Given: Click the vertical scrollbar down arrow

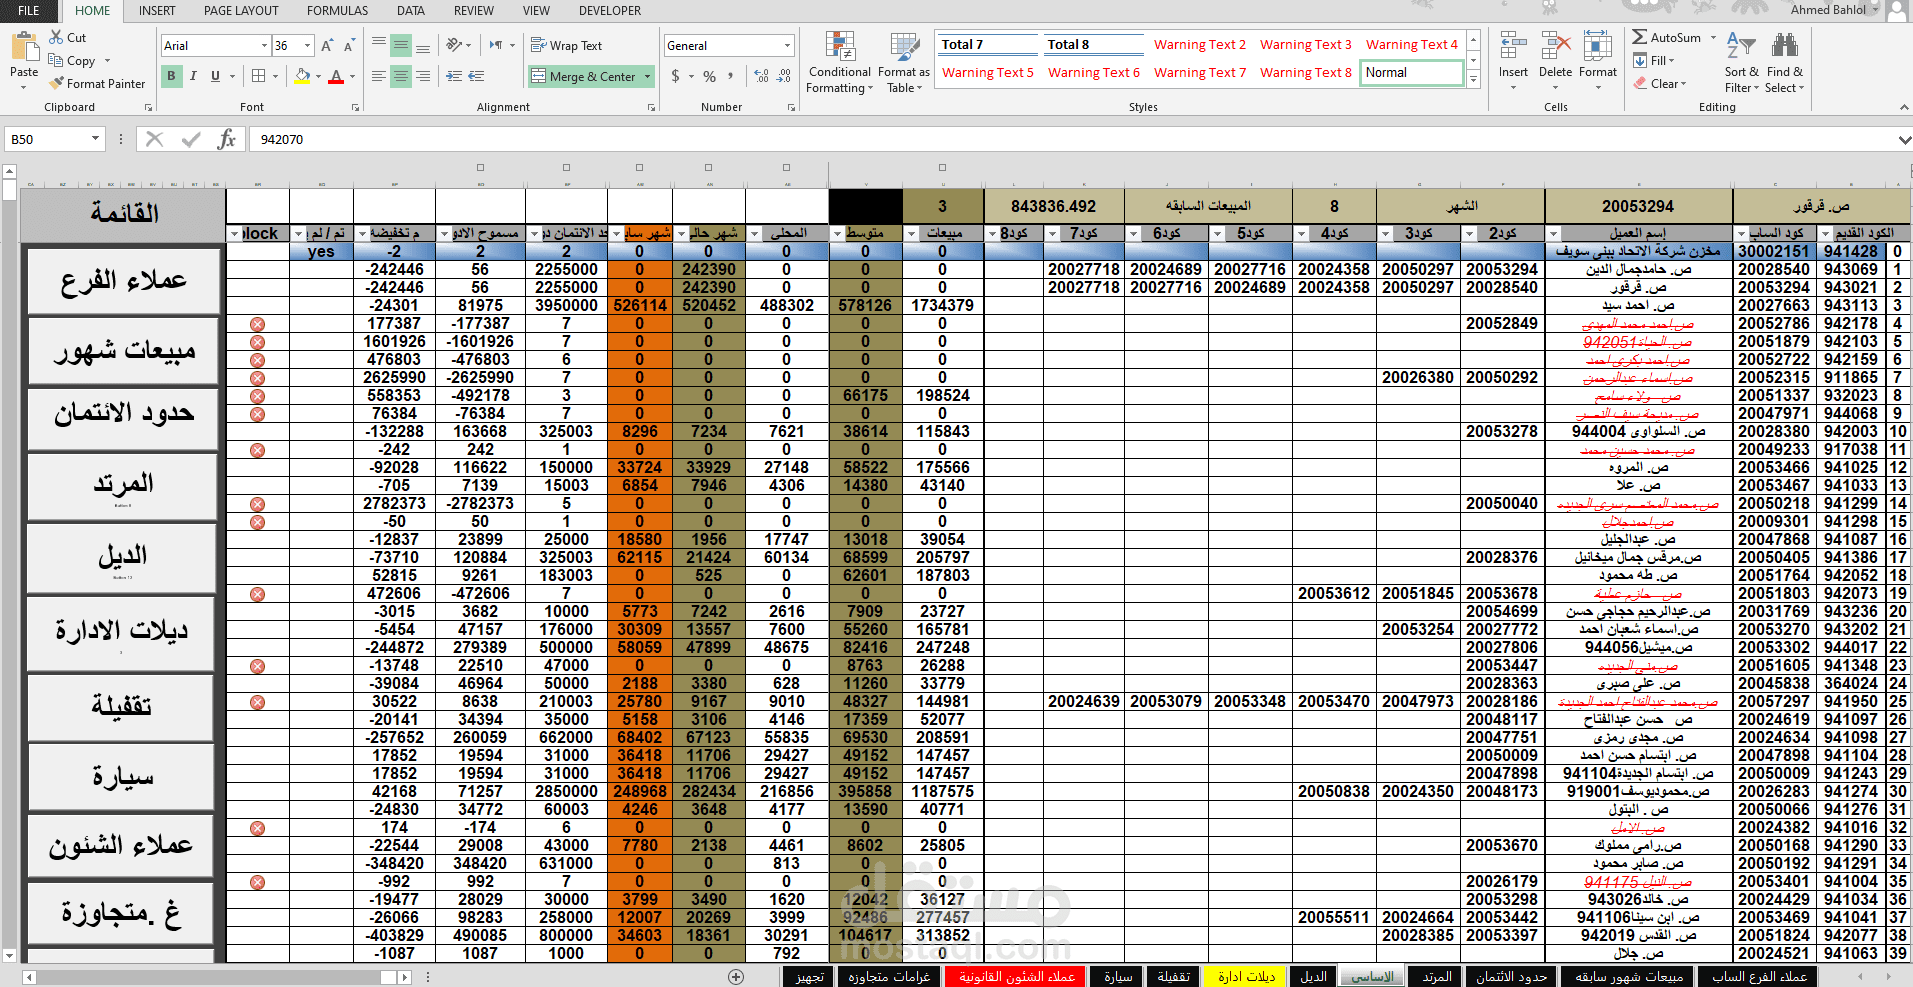Looking at the screenshot, I should coord(9,955).
